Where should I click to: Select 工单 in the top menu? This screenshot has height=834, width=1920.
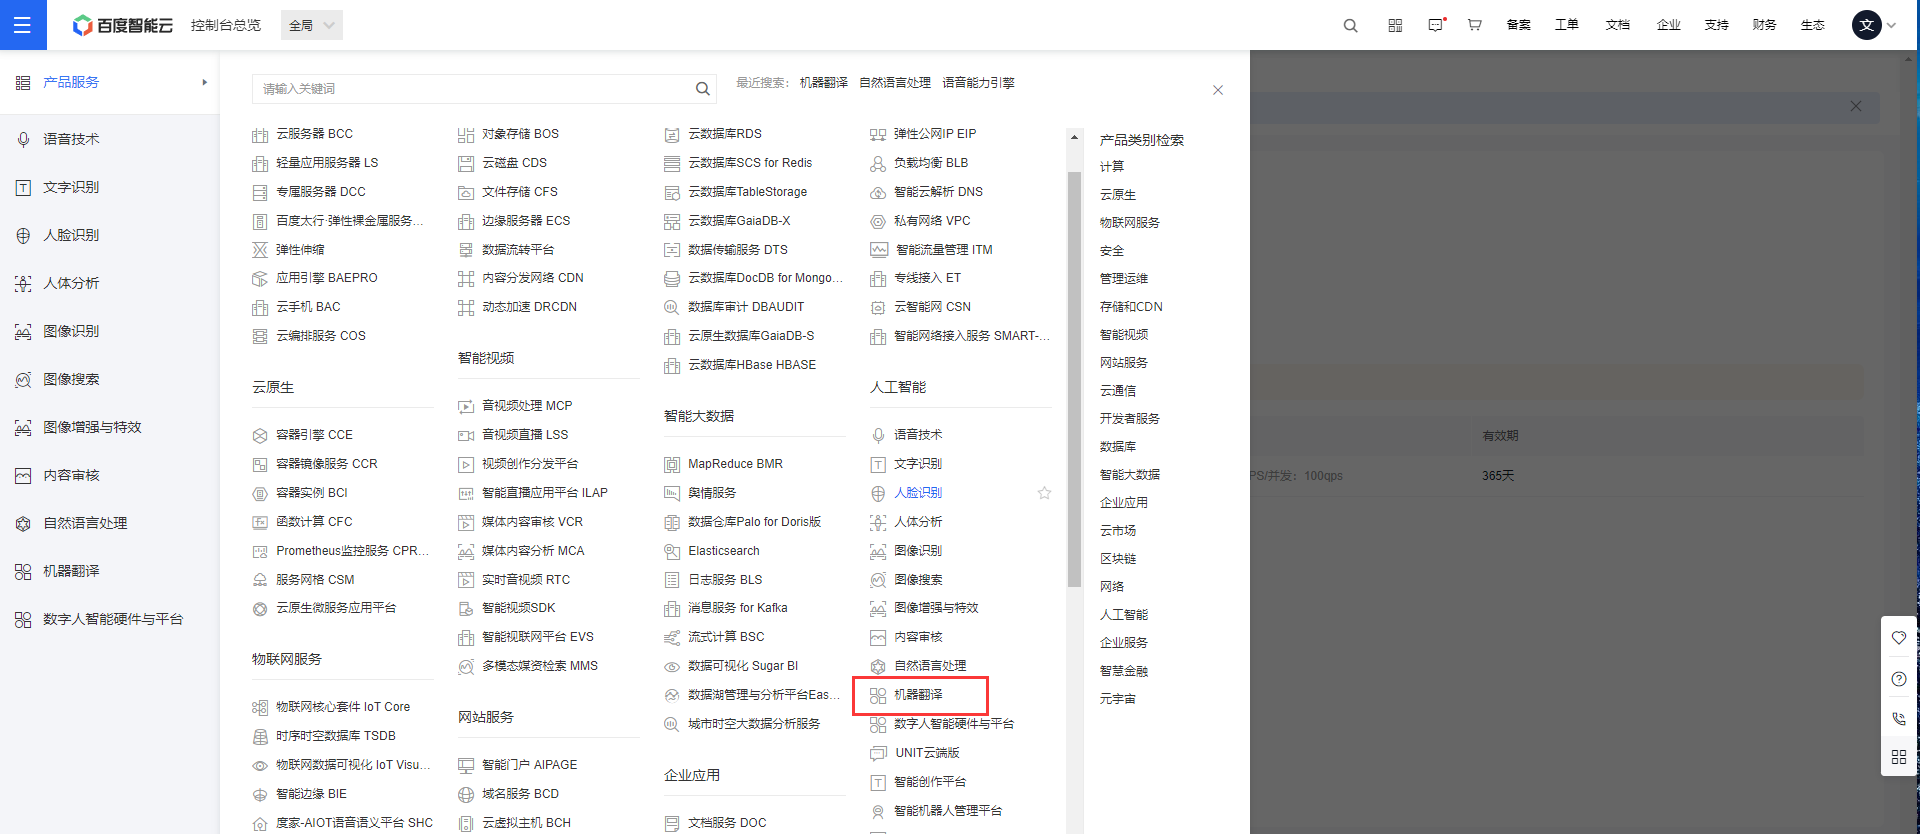tap(1566, 25)
